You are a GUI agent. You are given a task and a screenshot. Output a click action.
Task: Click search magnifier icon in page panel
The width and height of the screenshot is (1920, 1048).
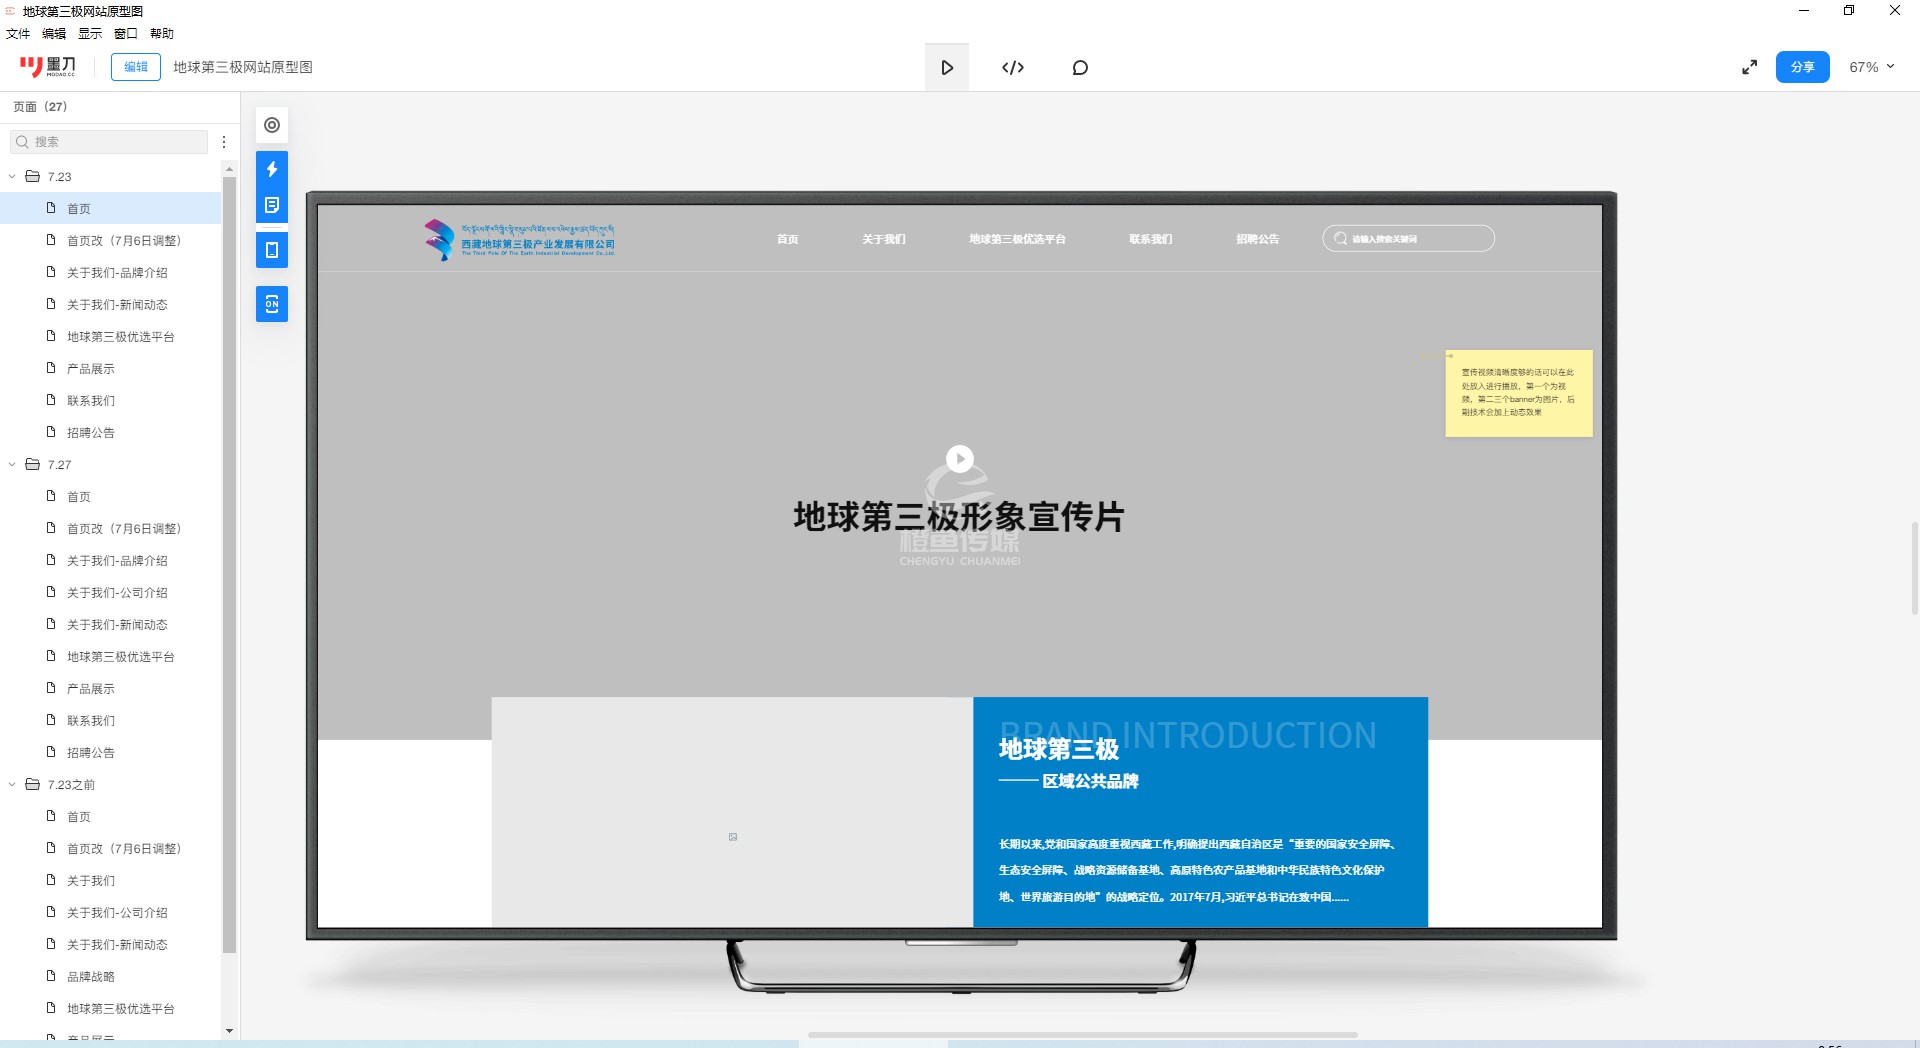coord(22,142)
